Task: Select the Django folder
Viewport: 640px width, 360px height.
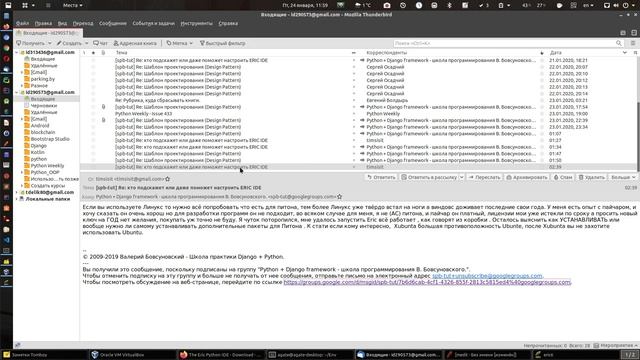Action: click(38, 145)
